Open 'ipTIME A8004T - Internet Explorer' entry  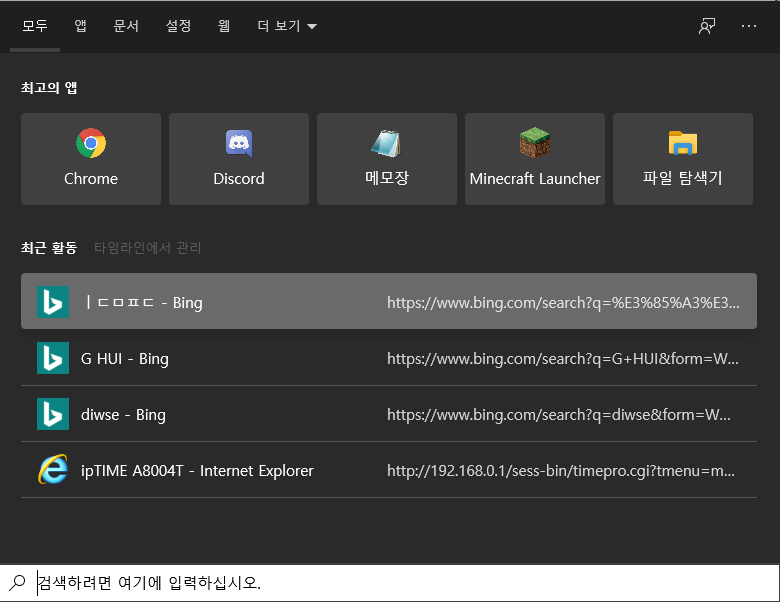tap(389, 470)
